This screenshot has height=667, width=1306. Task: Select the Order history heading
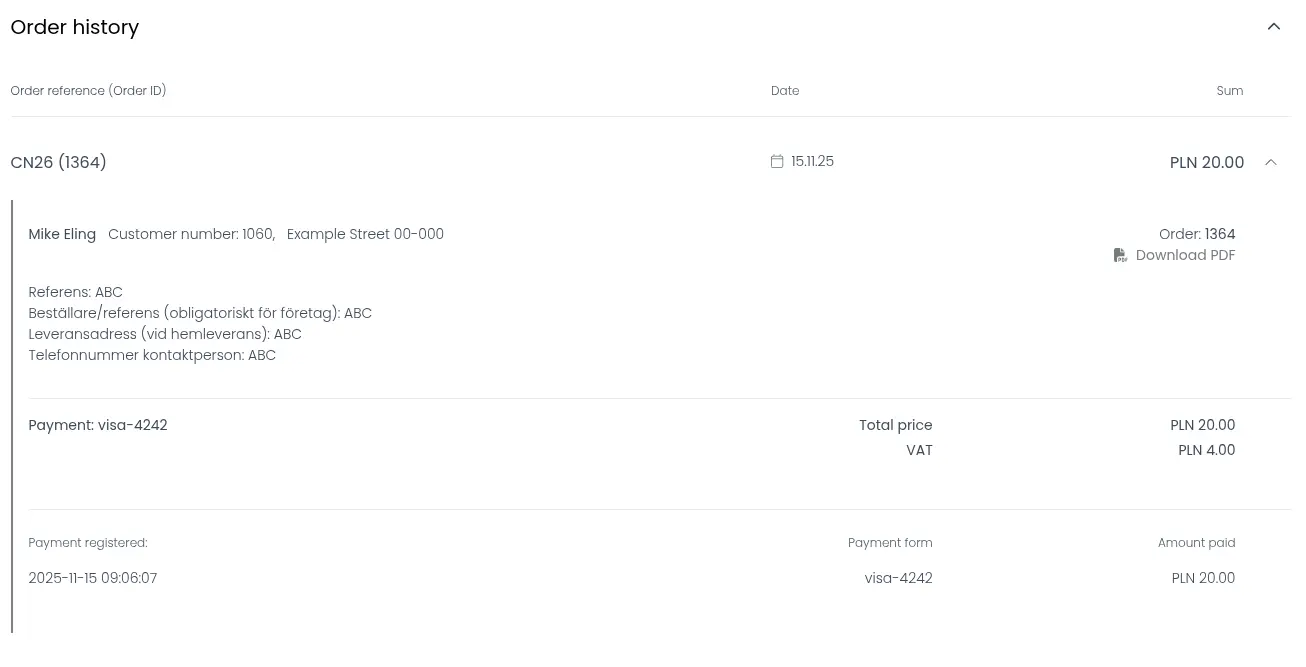pyautogui.click(x=74, y=27)
